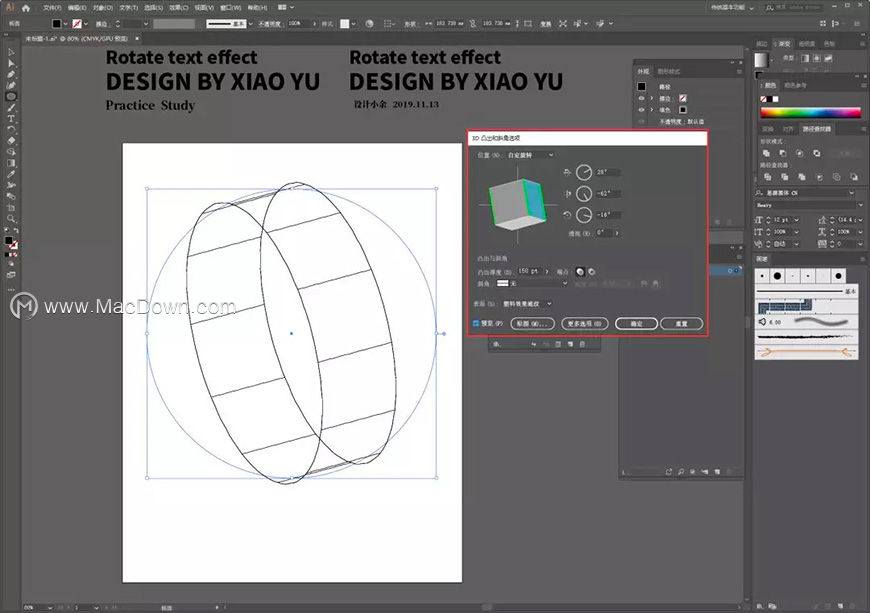
Task: Click the Outline pathfinder icon
Action: (x=837, y=177)
